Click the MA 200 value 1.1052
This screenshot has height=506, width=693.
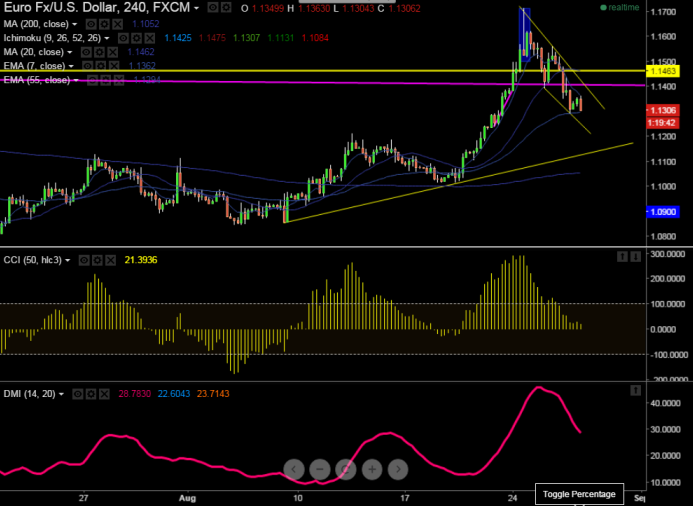click(146, 24)
